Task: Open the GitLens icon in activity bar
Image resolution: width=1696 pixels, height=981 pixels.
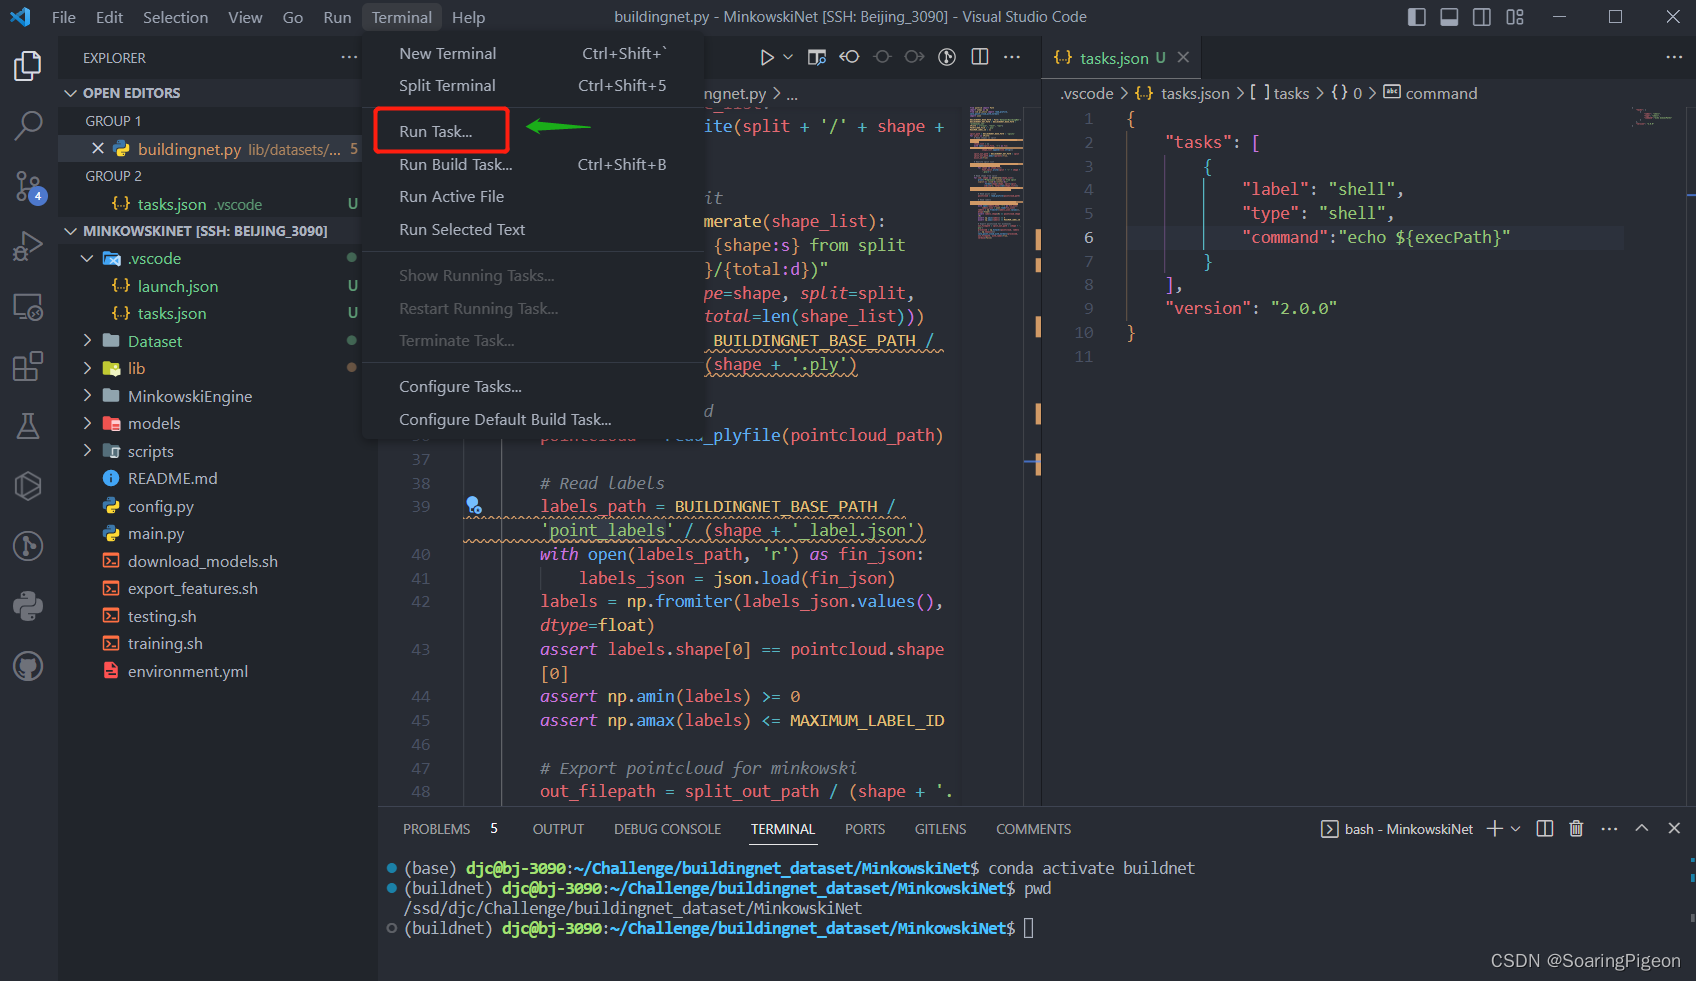Action: click(28, 546)
